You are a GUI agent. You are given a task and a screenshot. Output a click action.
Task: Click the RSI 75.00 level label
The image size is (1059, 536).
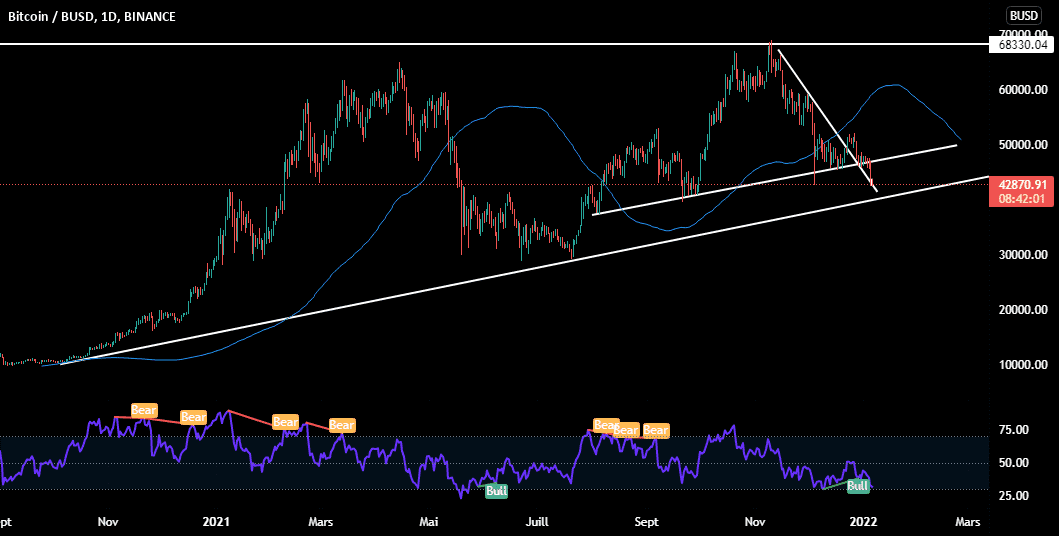coord(1014,429)
